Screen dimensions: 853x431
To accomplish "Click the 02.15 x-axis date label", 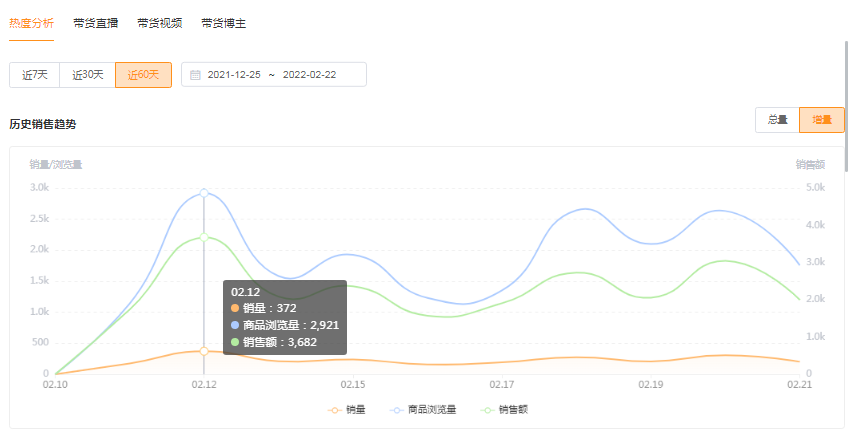I will click(352, 384).
